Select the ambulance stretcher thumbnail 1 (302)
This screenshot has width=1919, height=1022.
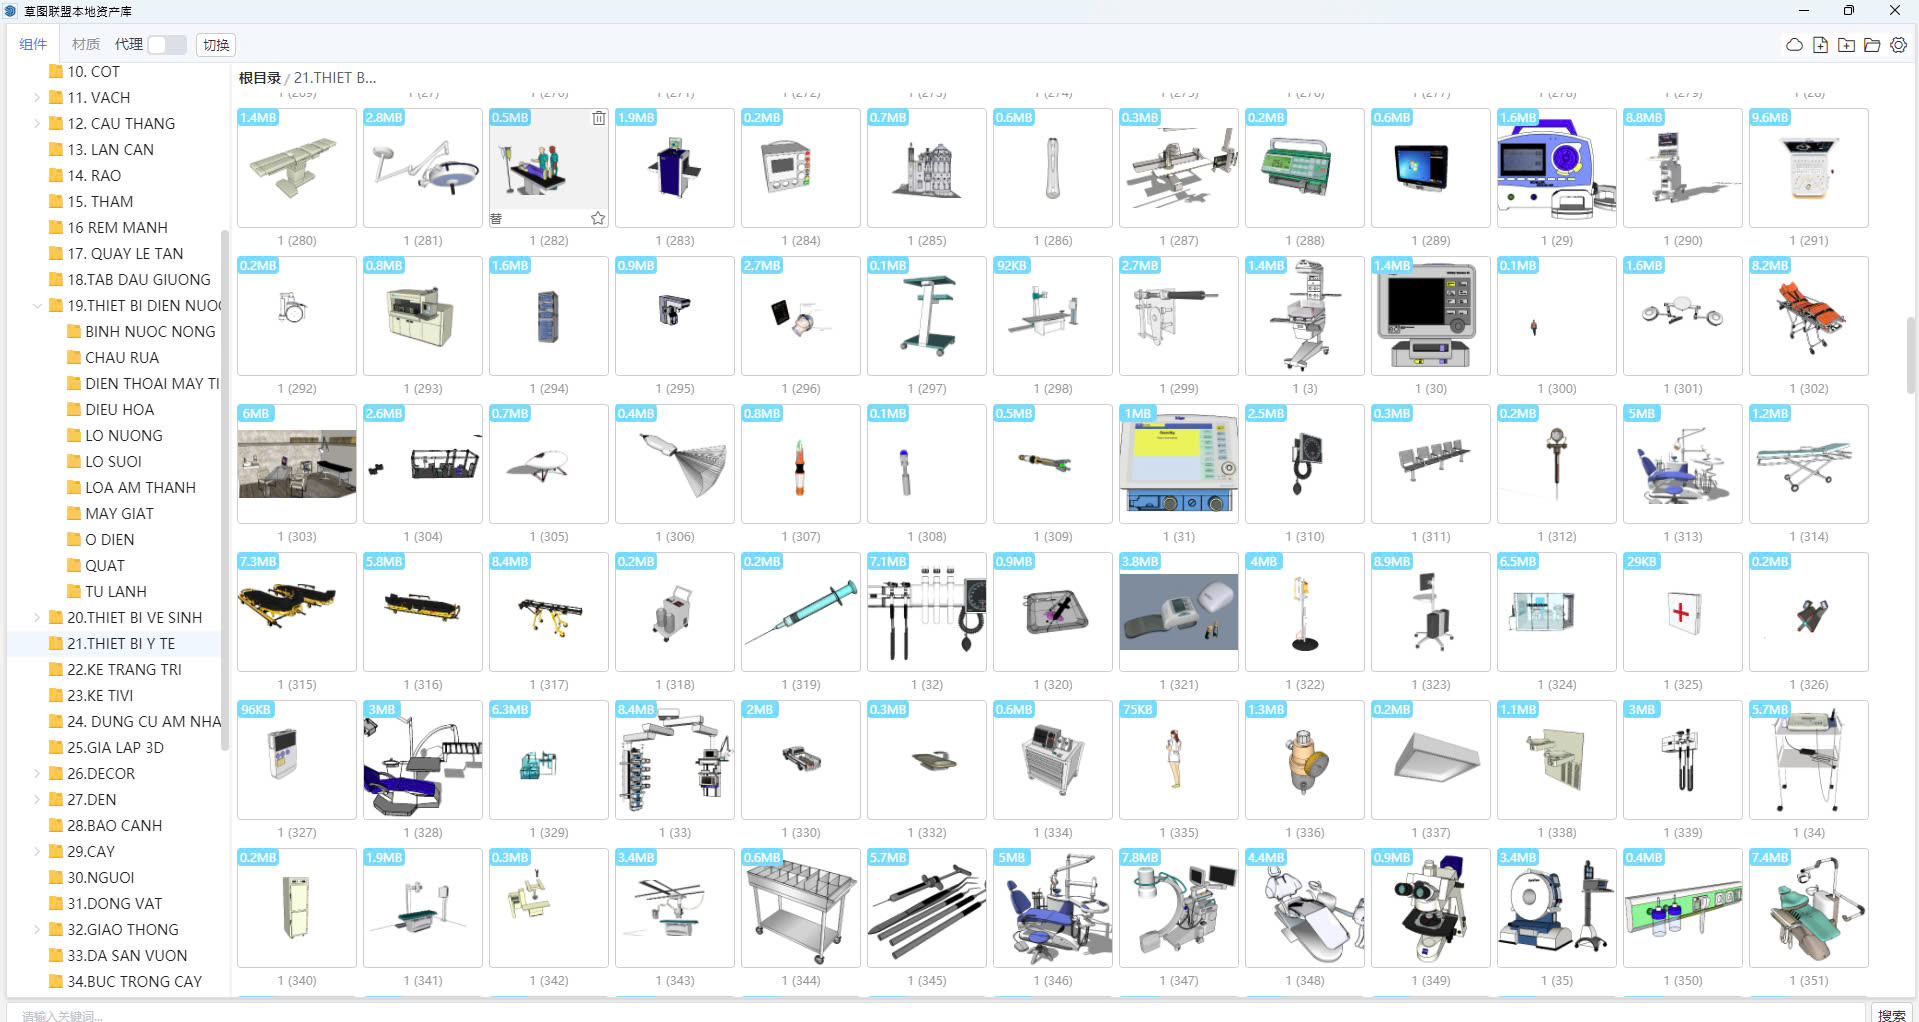tap(1808, 316)
